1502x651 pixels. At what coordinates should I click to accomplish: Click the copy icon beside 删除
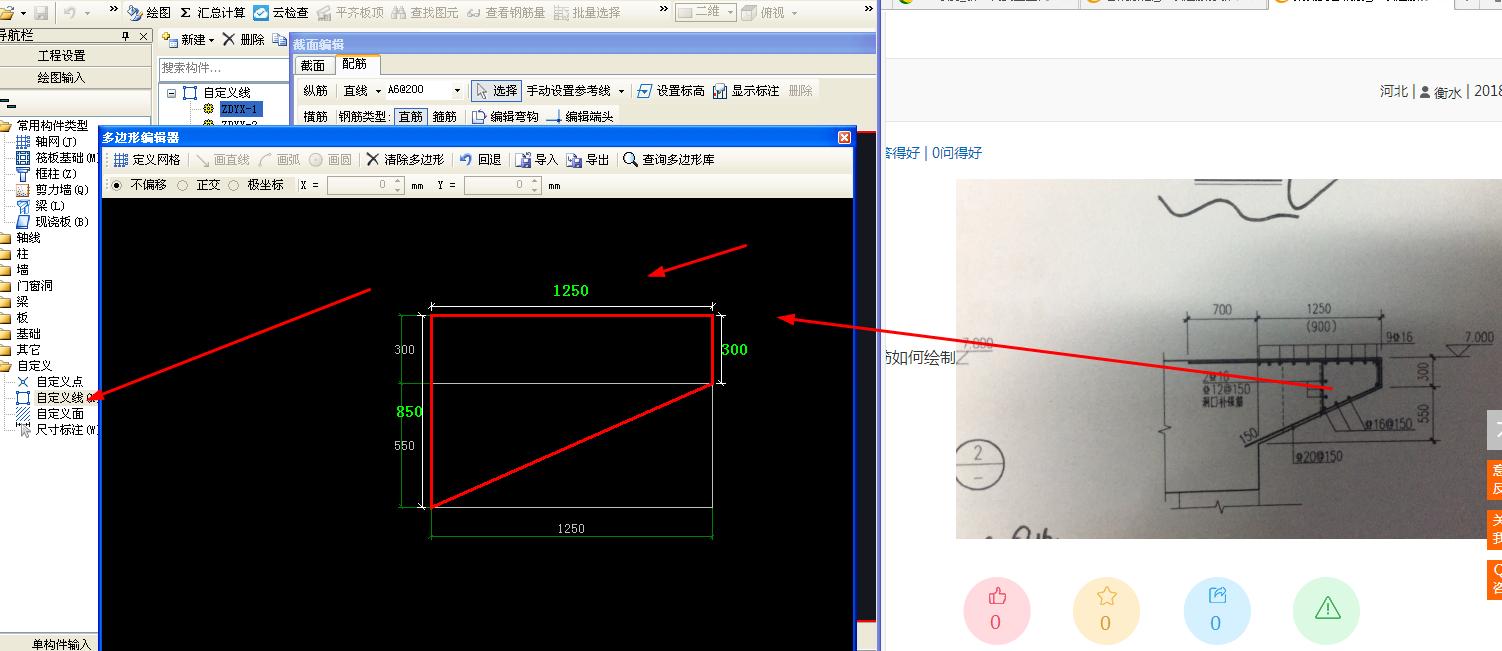(280, 39)
